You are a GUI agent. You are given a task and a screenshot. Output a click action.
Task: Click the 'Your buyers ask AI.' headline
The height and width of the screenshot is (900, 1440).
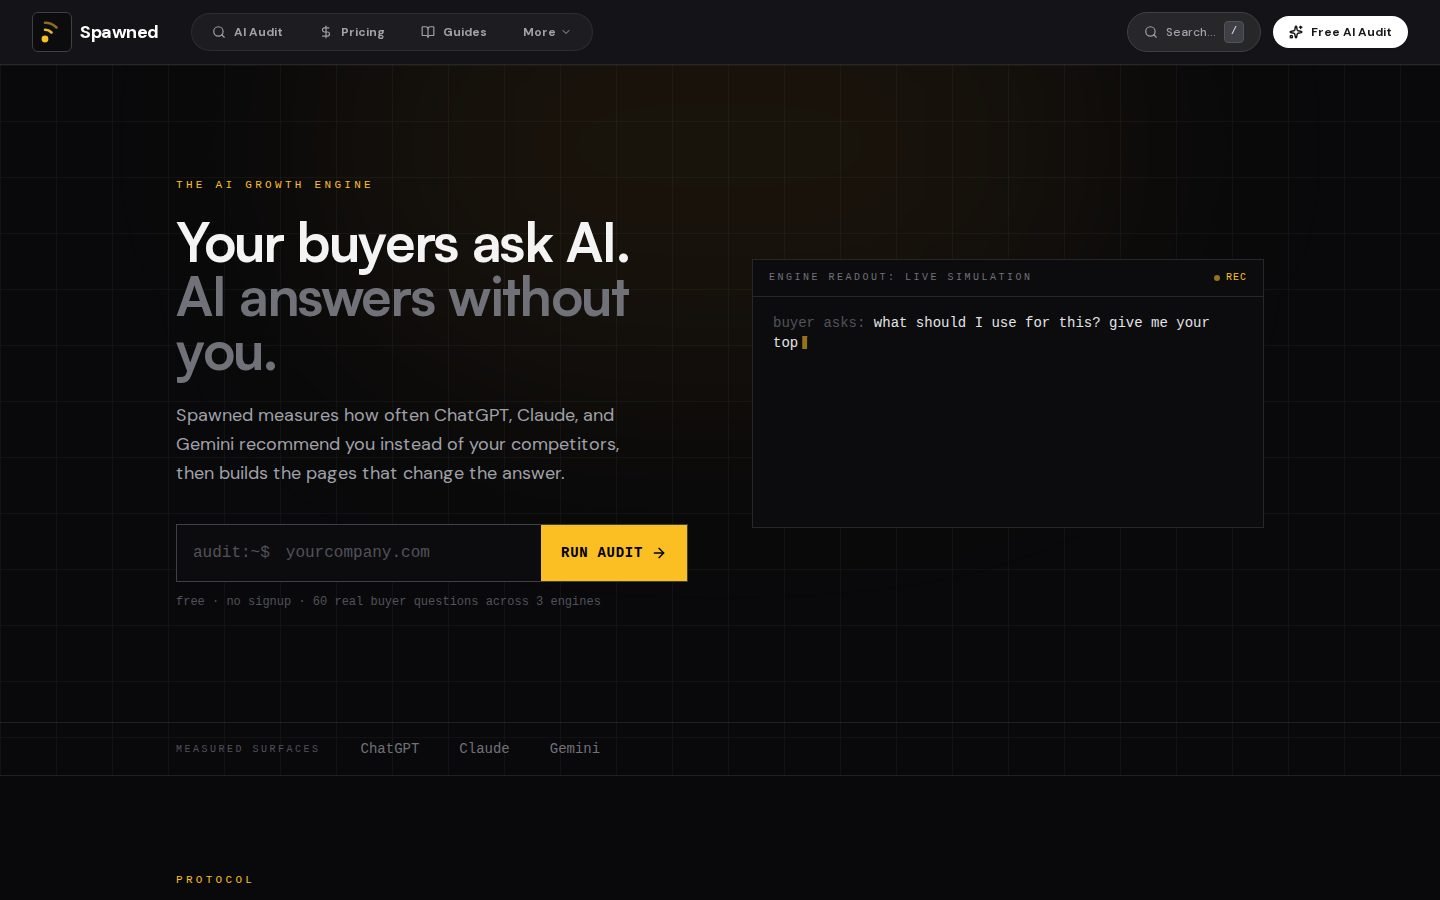(x=402, y=243)
